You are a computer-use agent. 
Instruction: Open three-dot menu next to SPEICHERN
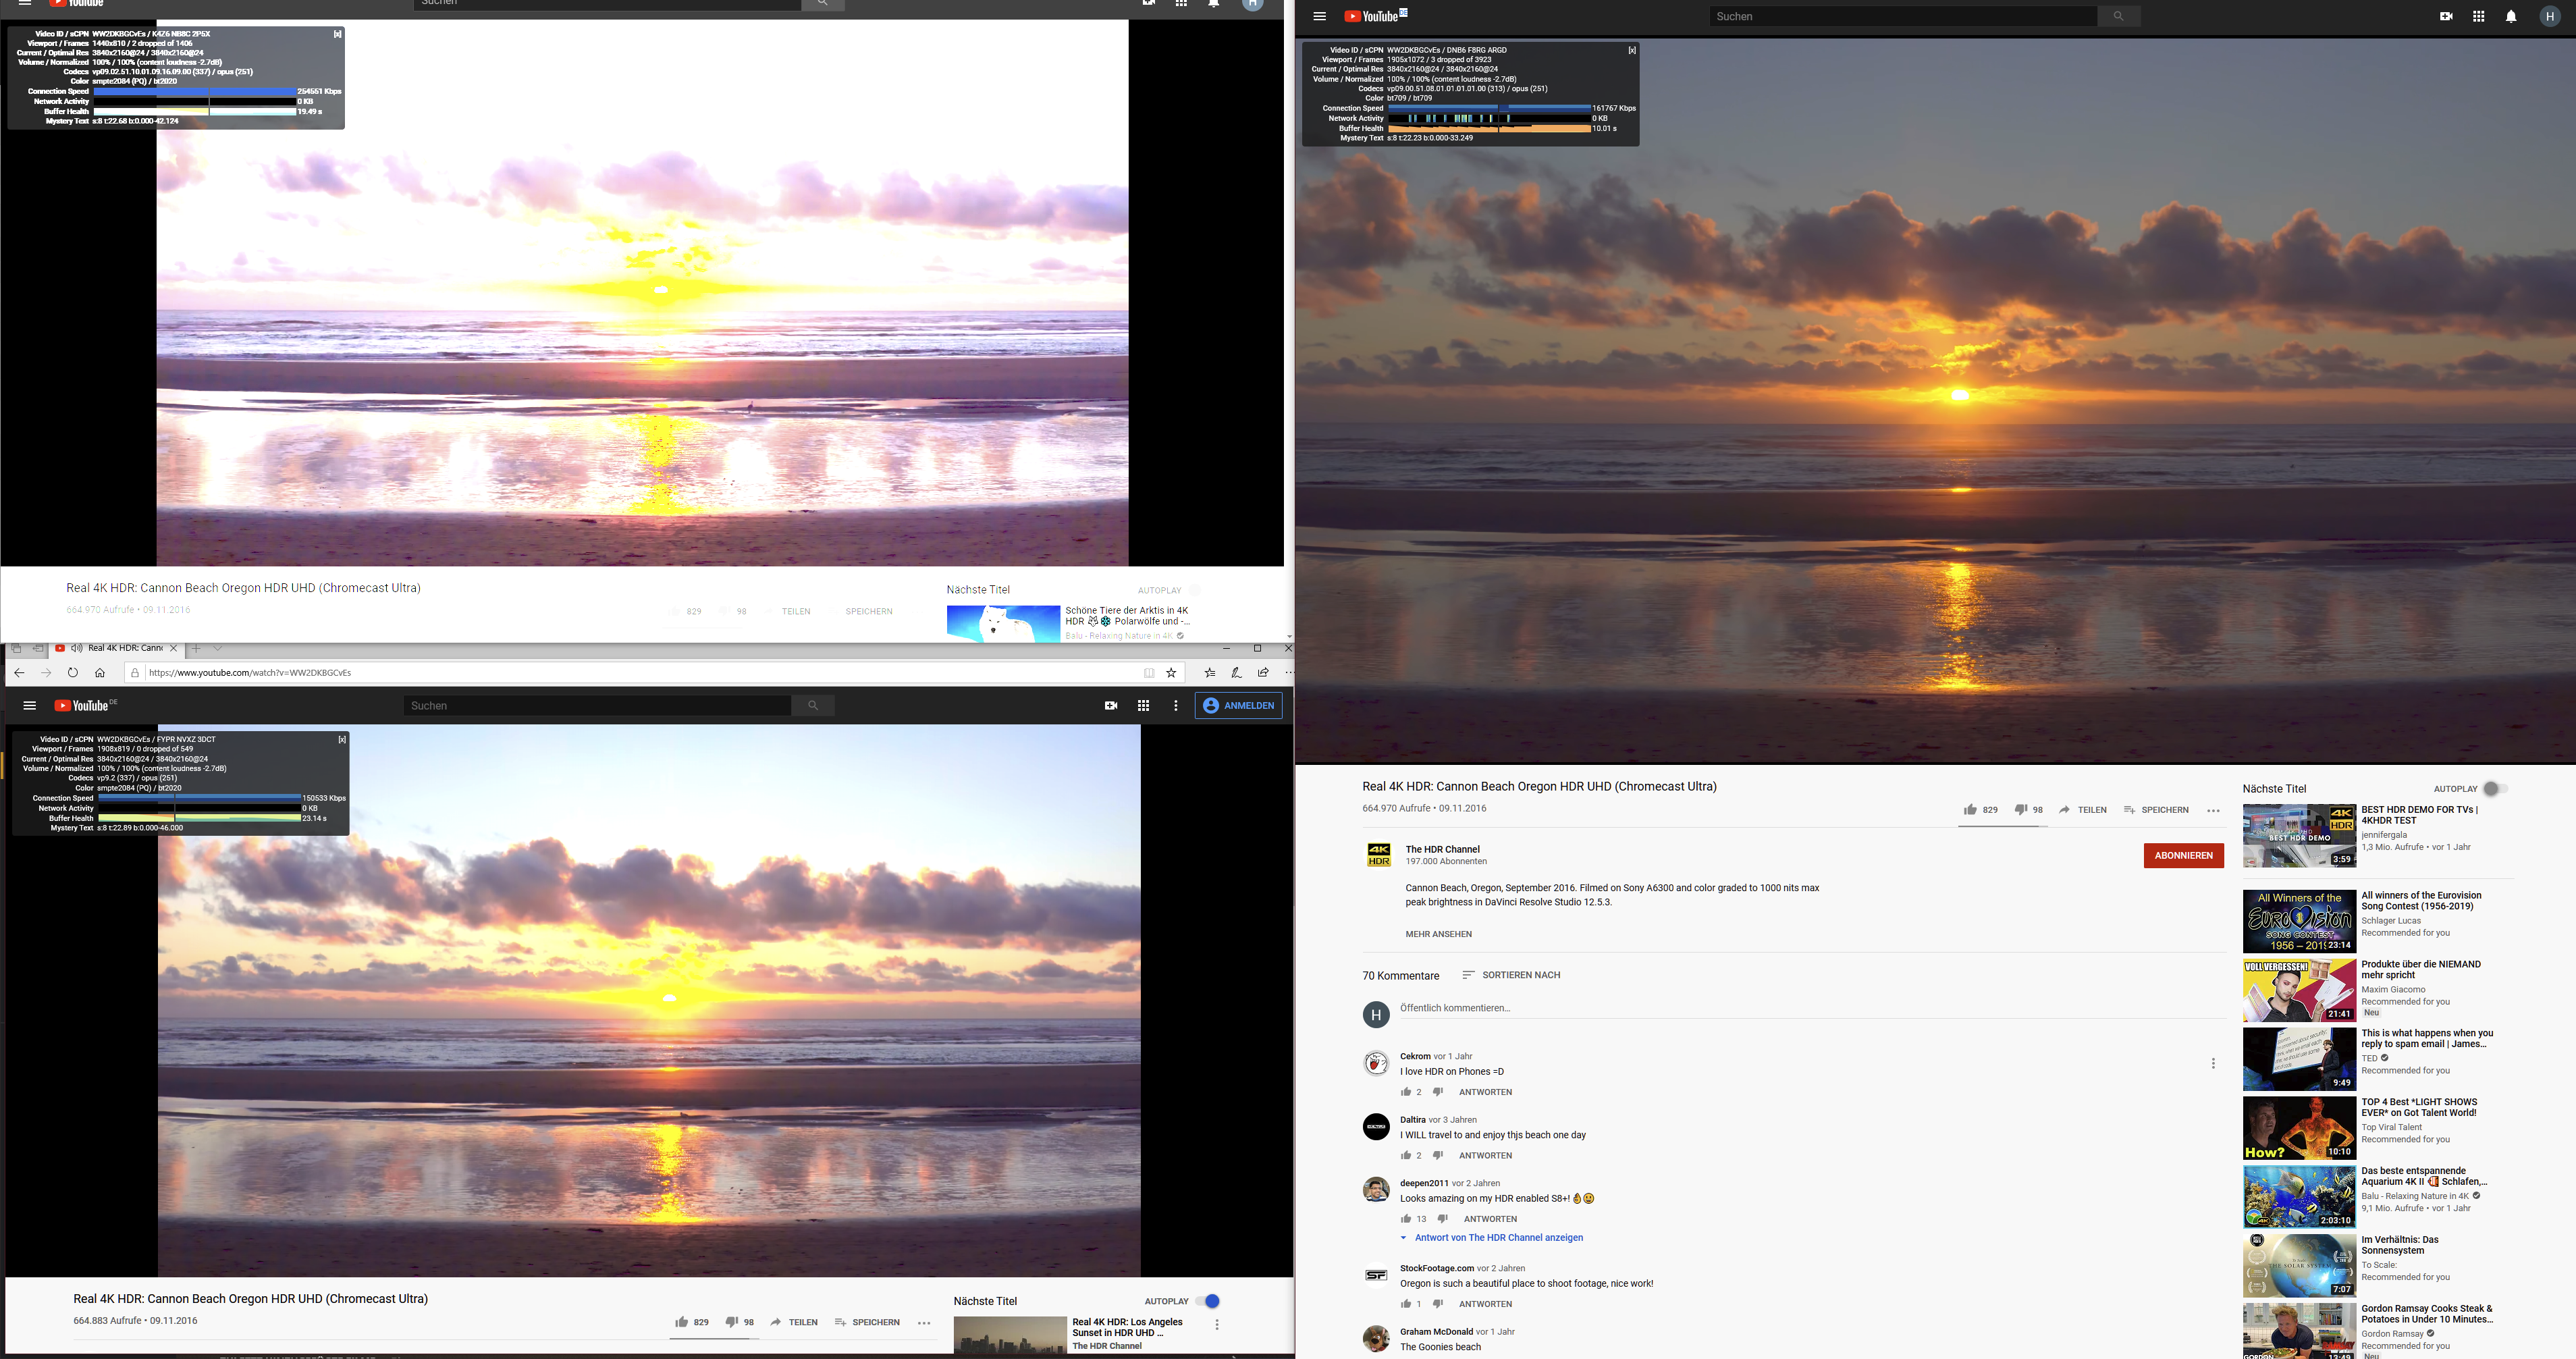2212,810
